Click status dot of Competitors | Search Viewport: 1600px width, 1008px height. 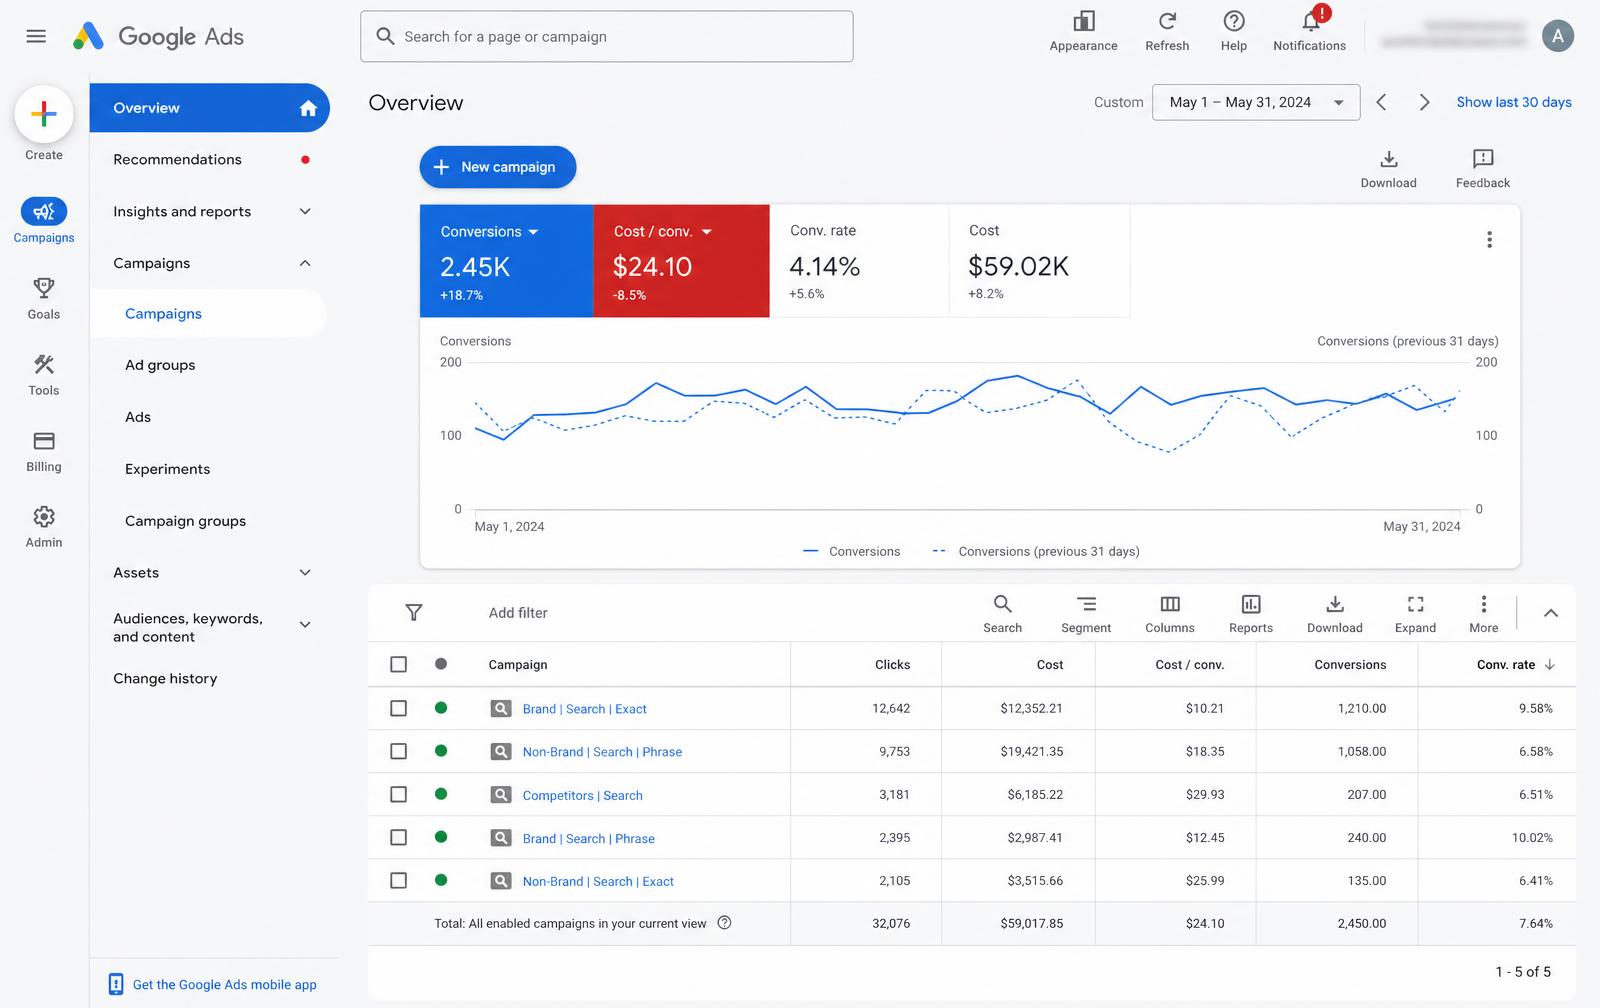(x=441, y=794)
